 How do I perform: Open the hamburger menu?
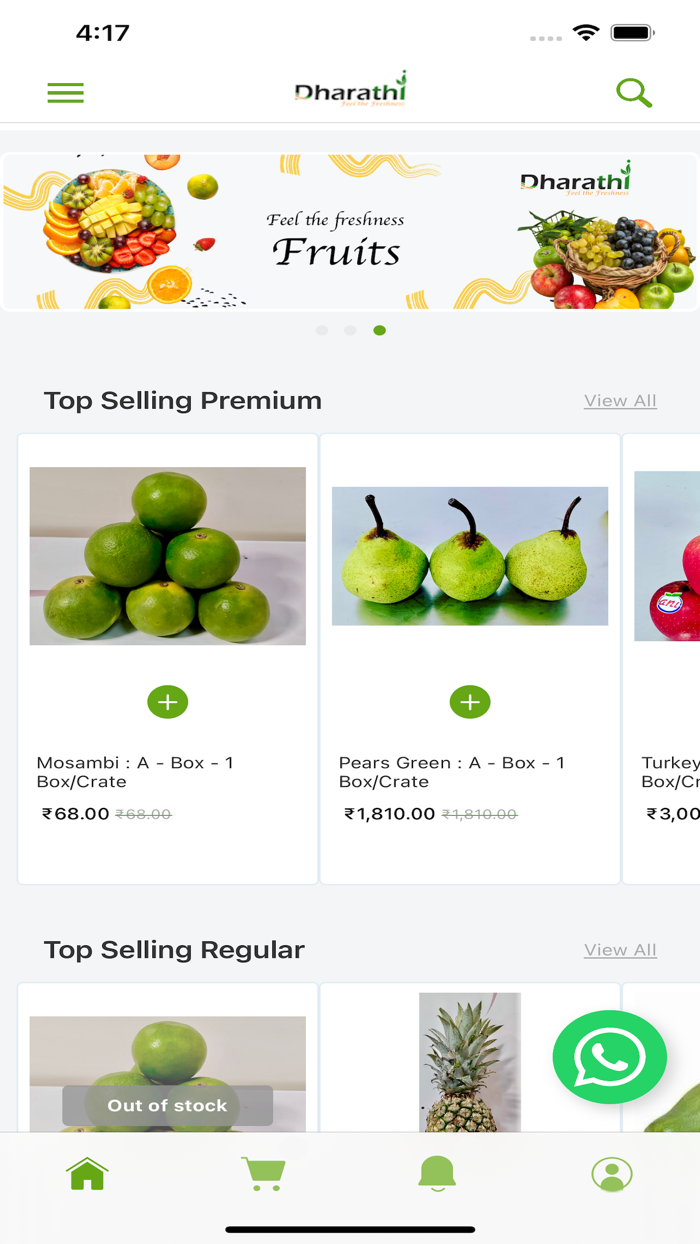[x=66, y=93]
